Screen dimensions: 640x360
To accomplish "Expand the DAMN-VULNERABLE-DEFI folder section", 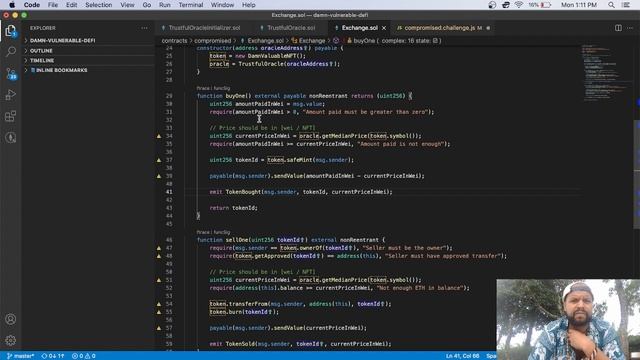I will 62,40.
